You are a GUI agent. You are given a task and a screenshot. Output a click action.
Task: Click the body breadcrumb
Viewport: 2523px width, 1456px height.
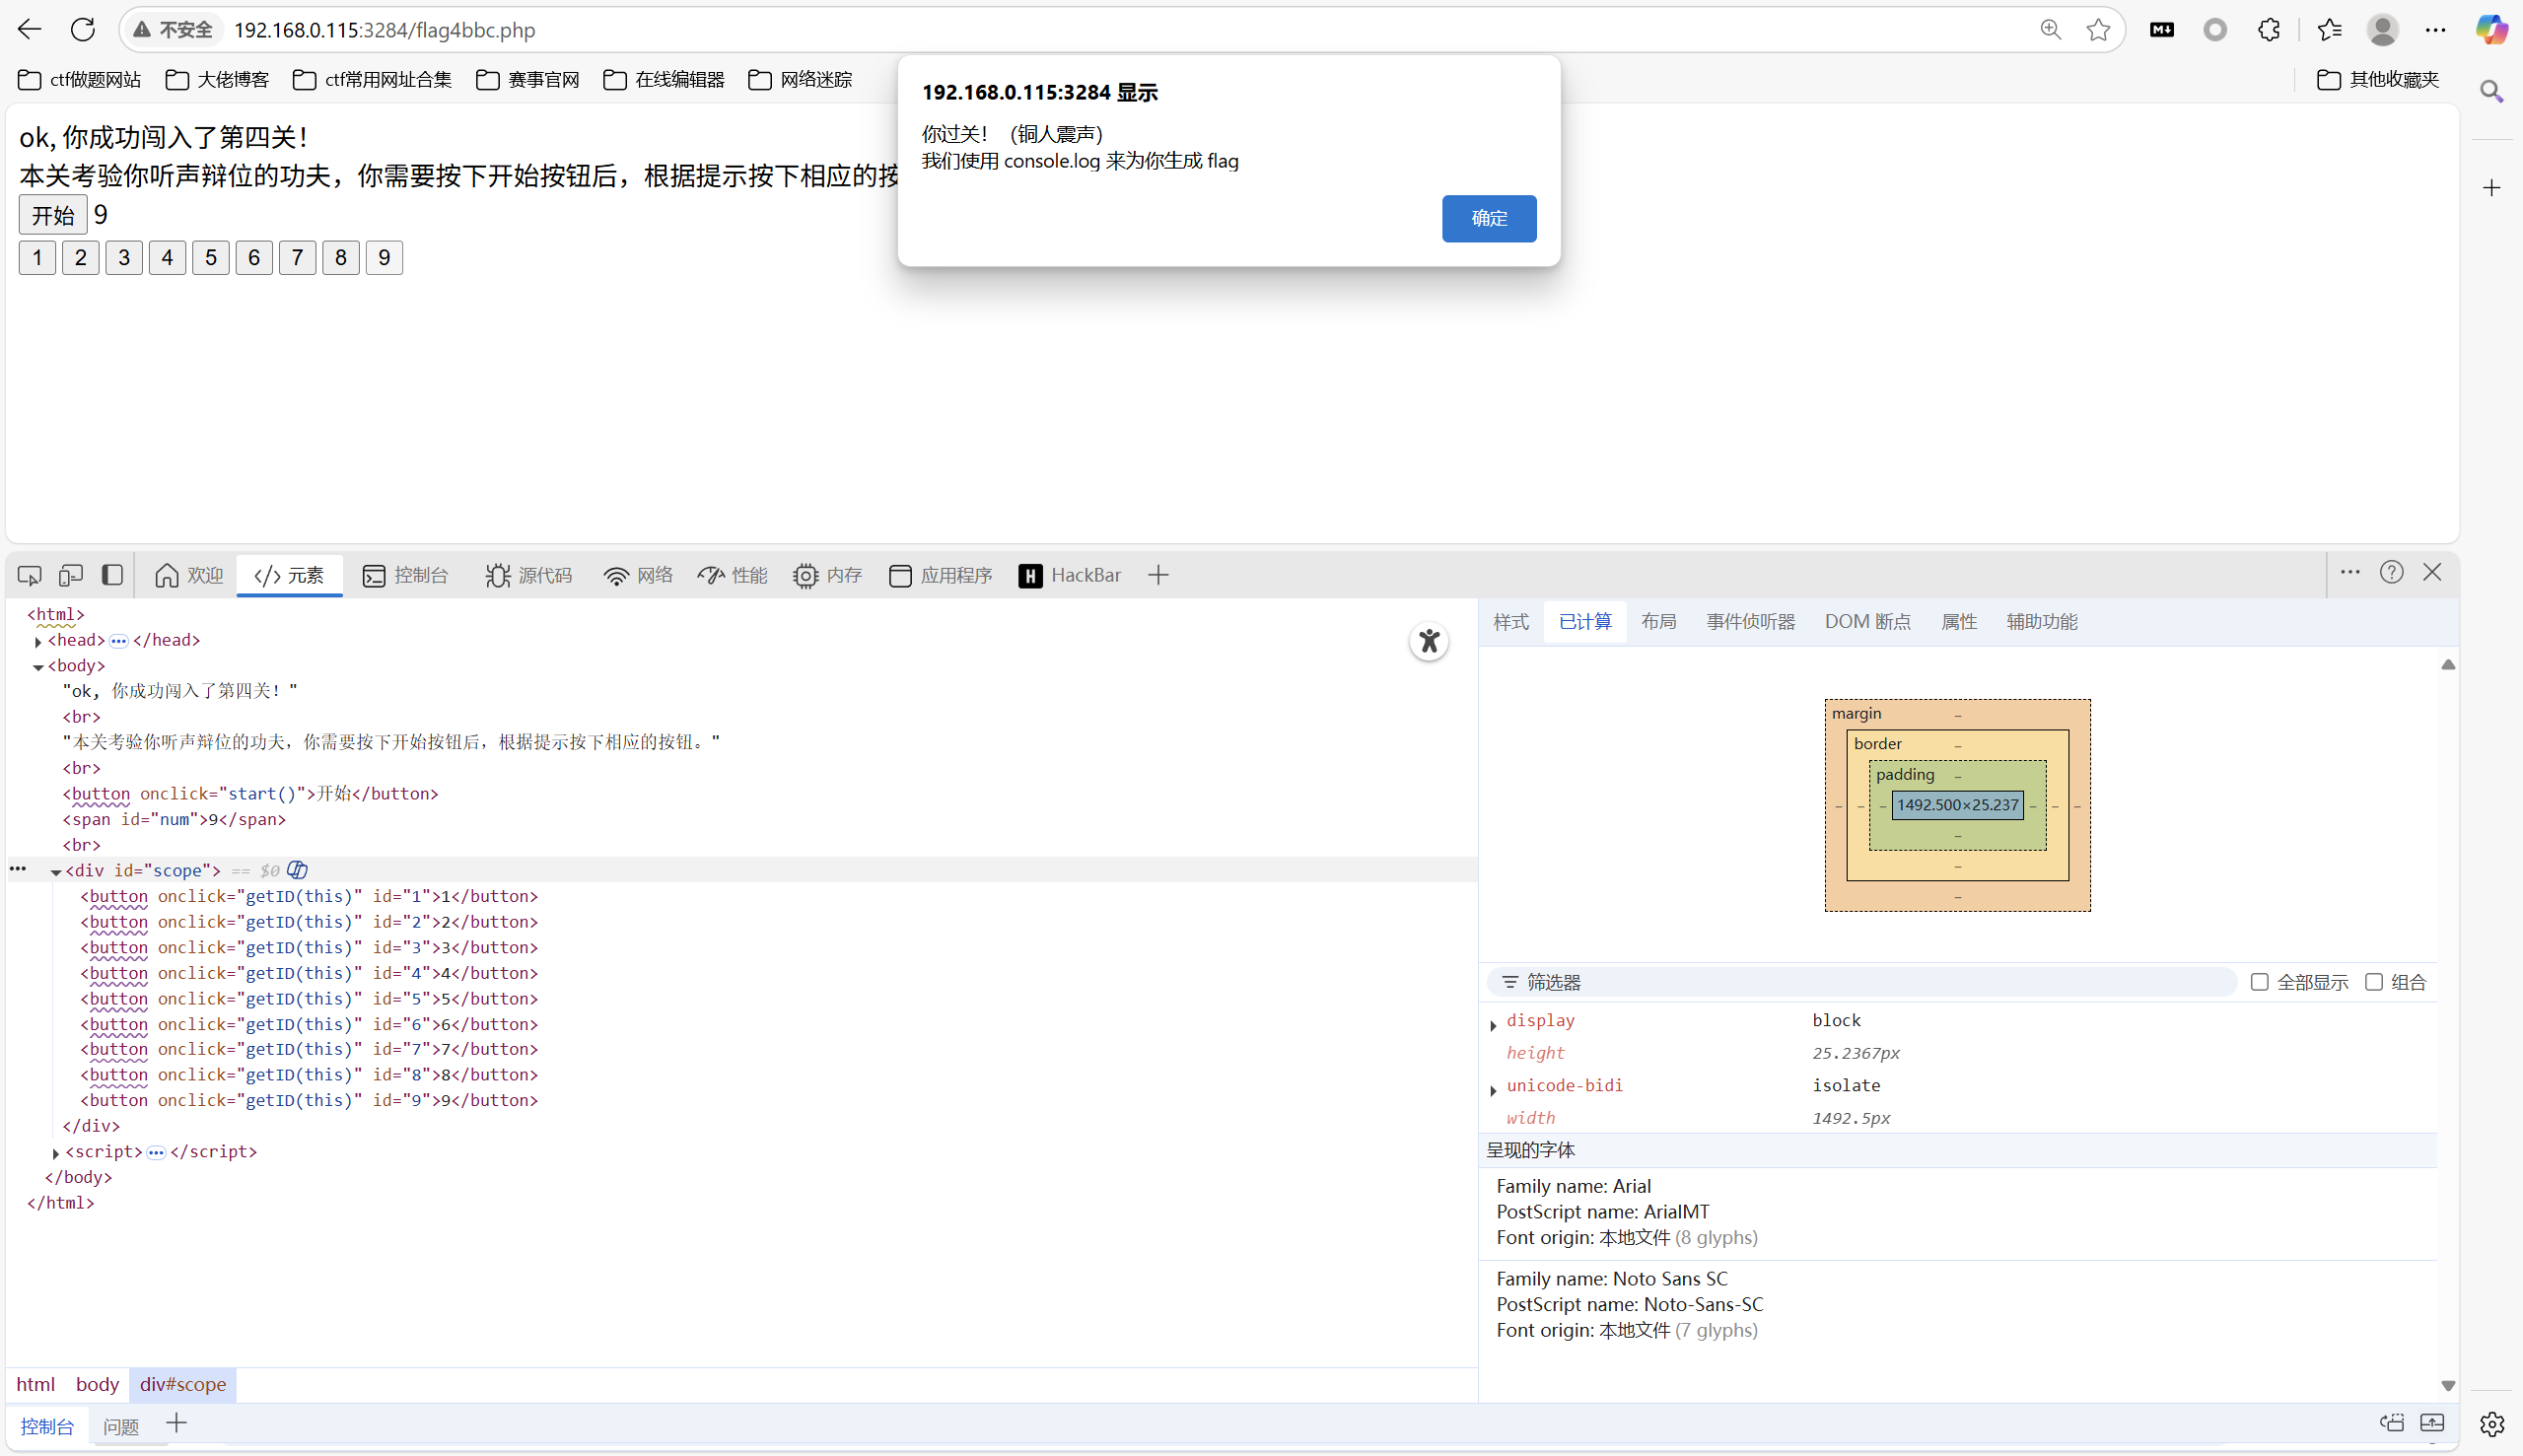[97, 1384]
